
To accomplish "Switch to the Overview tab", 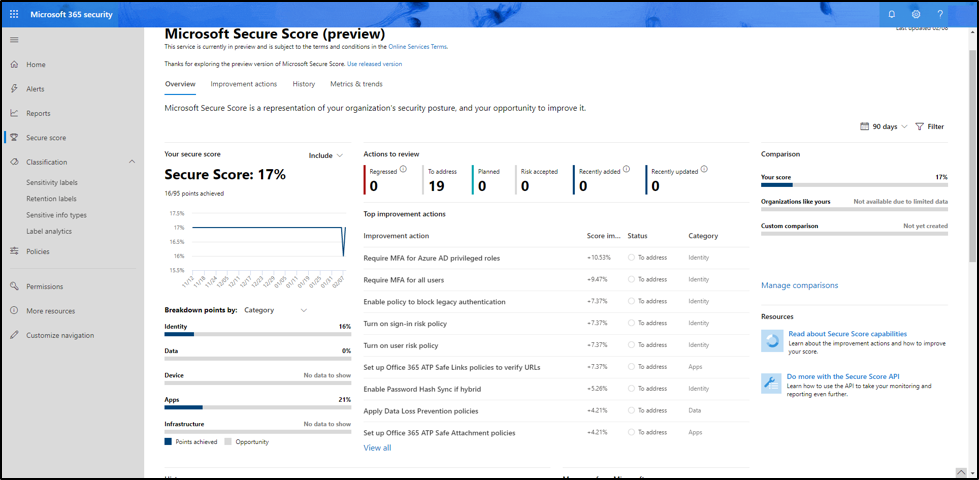I will [180, 84].
